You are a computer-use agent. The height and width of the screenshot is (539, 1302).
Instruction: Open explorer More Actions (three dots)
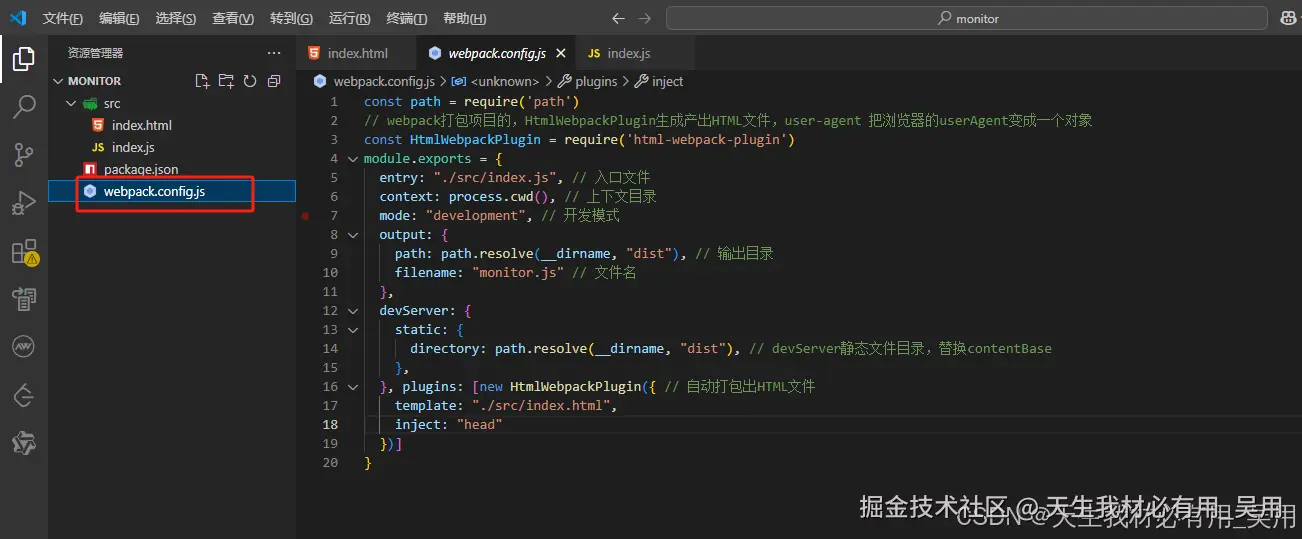pos(274,53)
